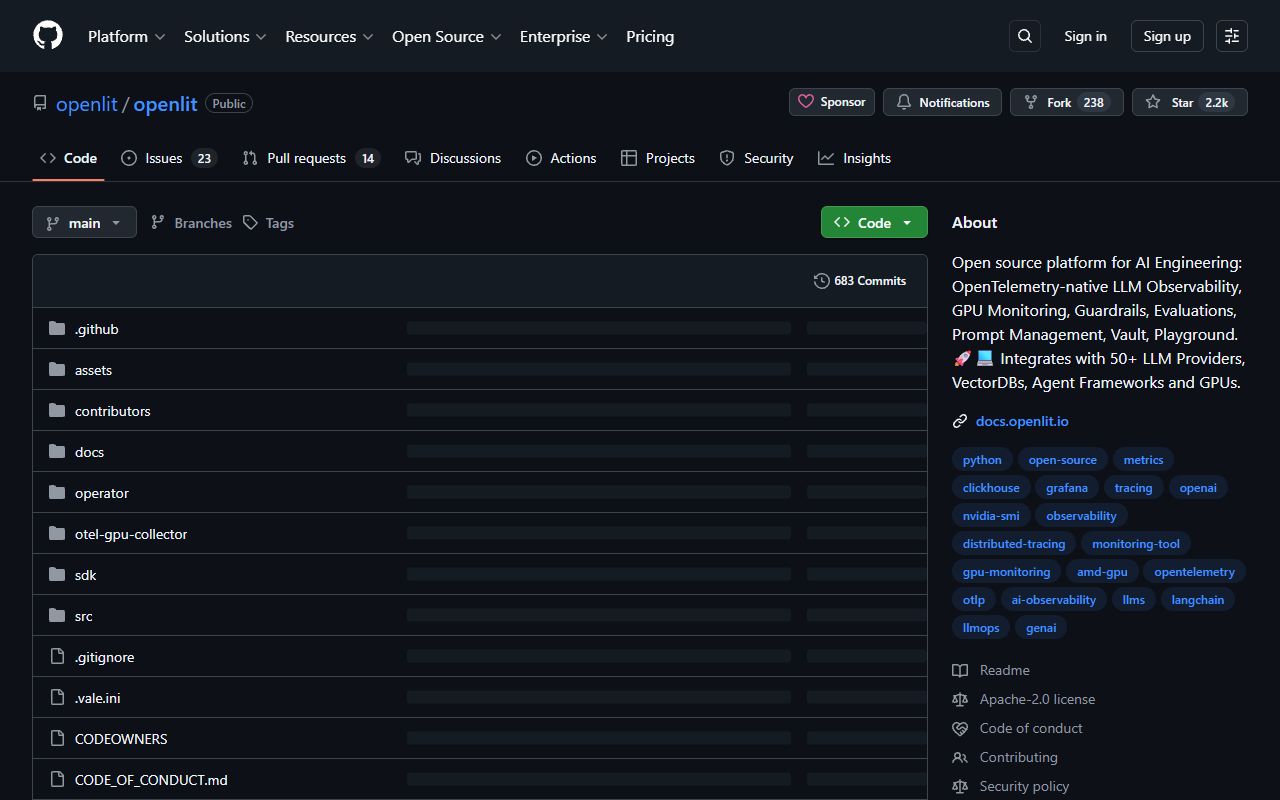Expand the green Code button dropdown
The width and height of the screenshot is (1280, 800).
click(x=906, y=222)
